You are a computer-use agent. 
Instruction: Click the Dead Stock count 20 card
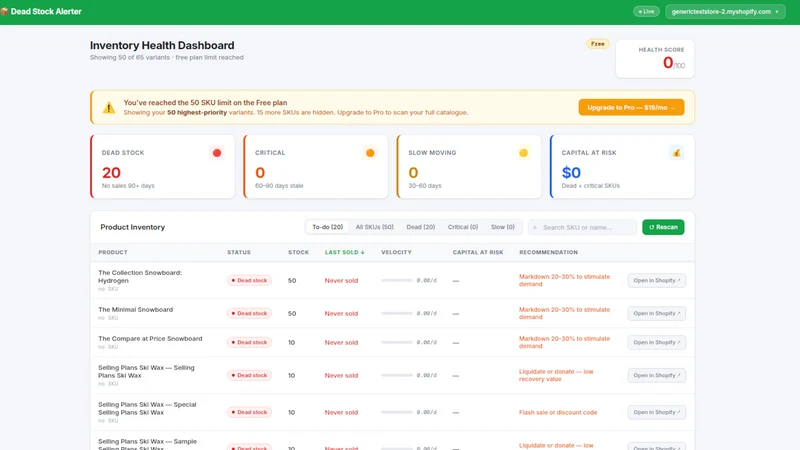(x=163, y=166)
